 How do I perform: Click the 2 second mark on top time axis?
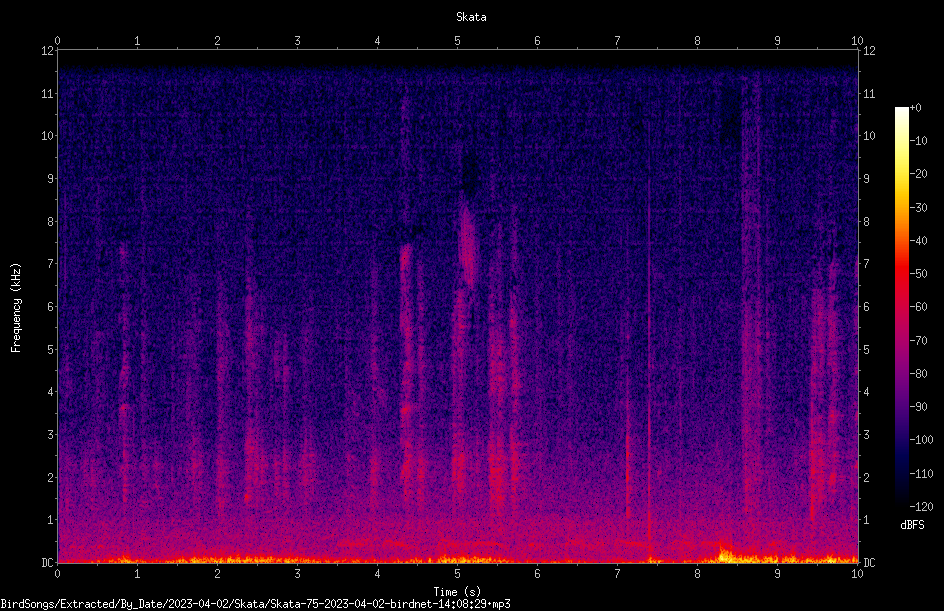coord(217,41)
